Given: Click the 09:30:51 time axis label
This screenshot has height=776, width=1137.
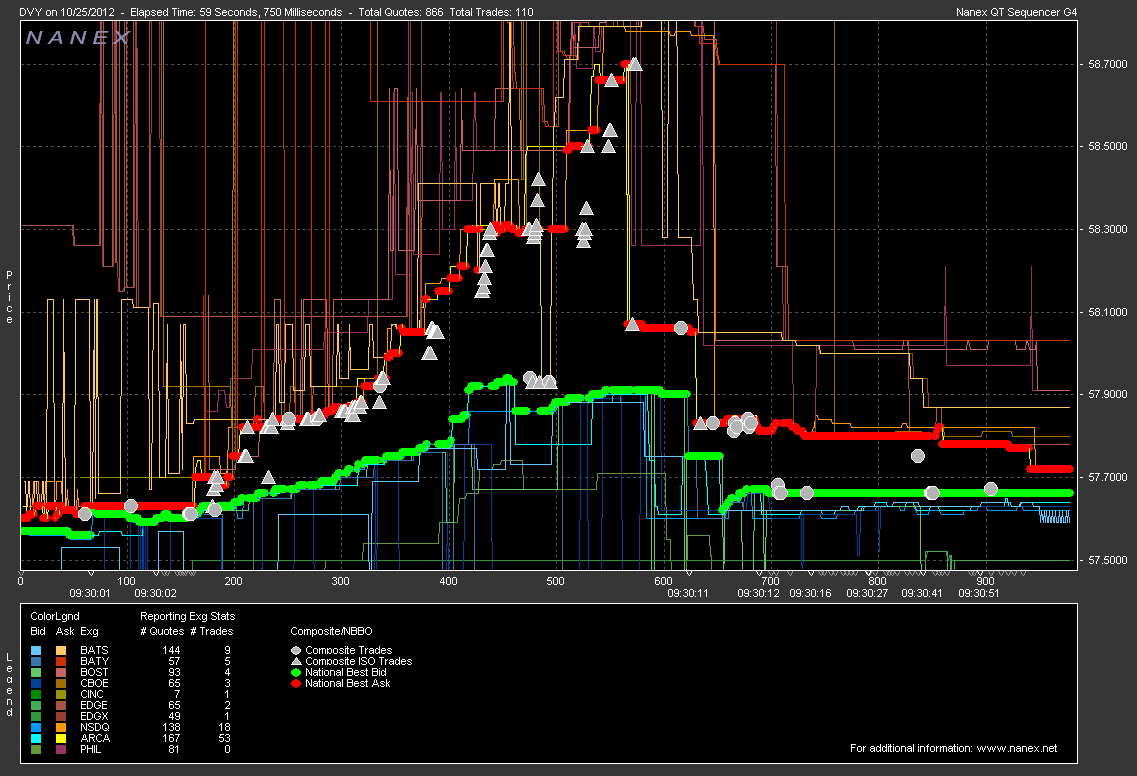Looking at the screenshot, I should [x=979, y=593].
